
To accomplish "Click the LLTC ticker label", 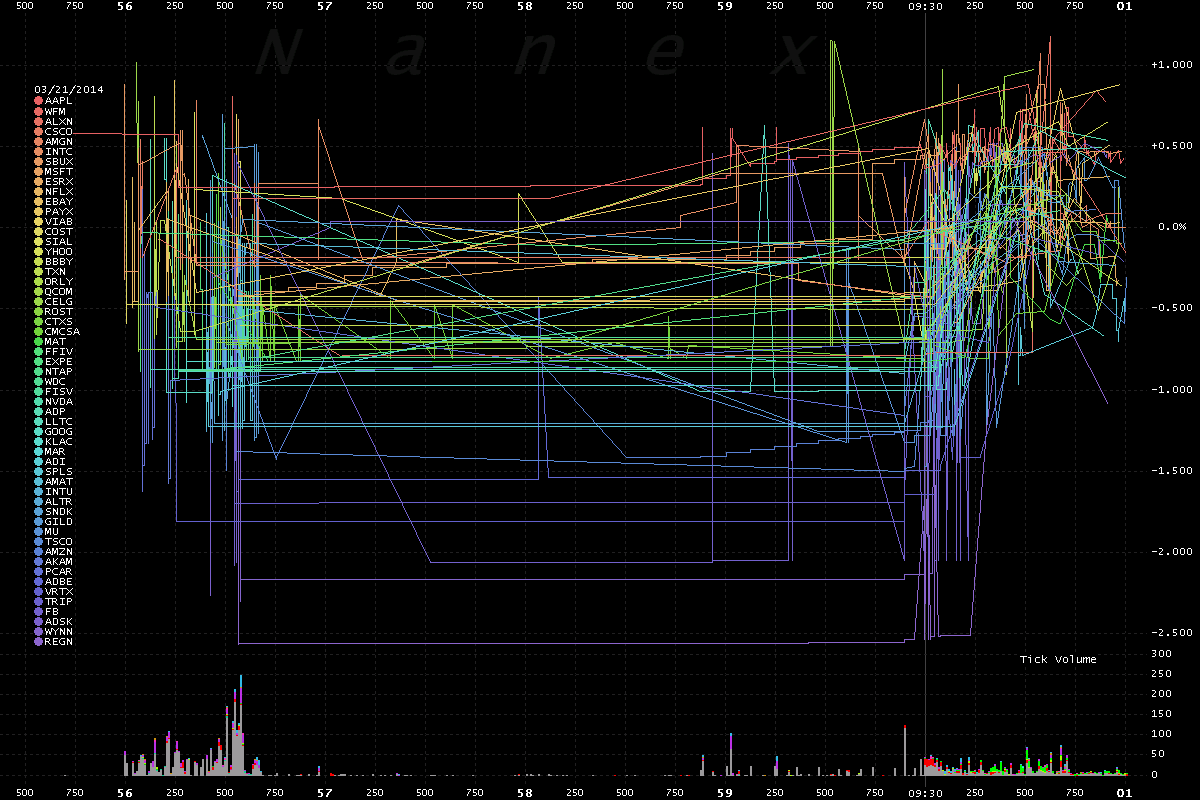I will (59, 421).
